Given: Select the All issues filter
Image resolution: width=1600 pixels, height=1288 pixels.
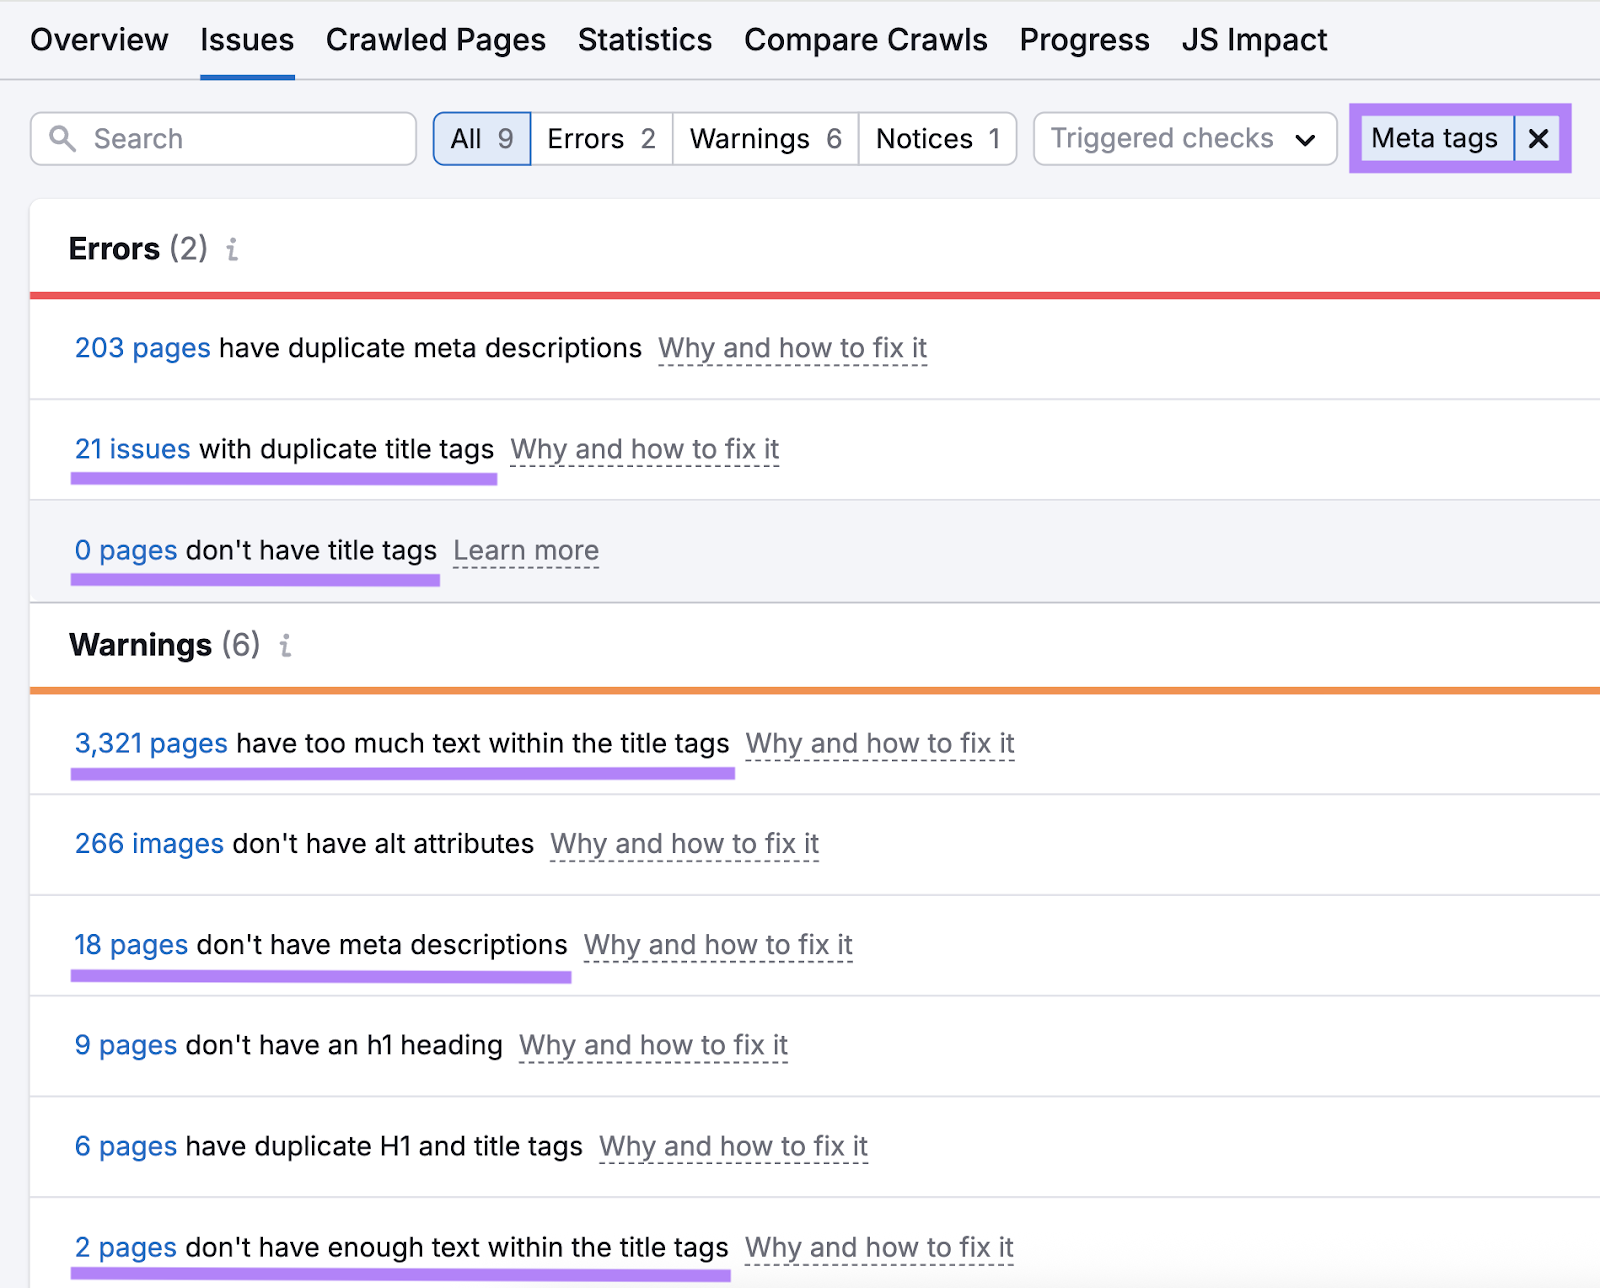Looking at the screenshot, I should click(x=481, y=139).
